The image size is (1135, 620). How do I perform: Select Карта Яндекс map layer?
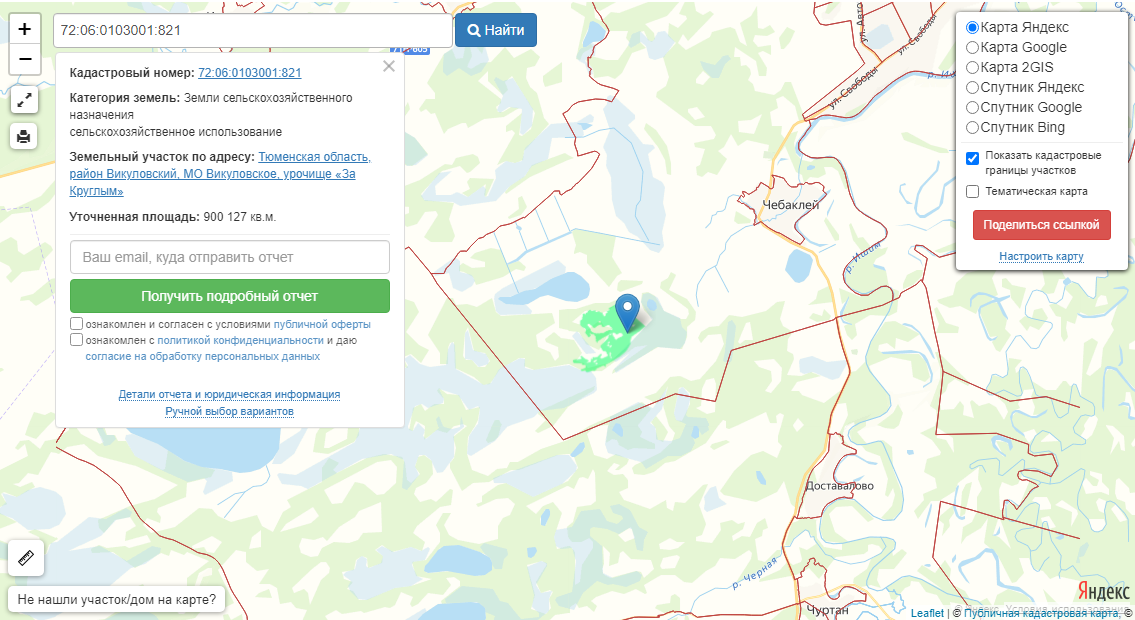(973, 27)
